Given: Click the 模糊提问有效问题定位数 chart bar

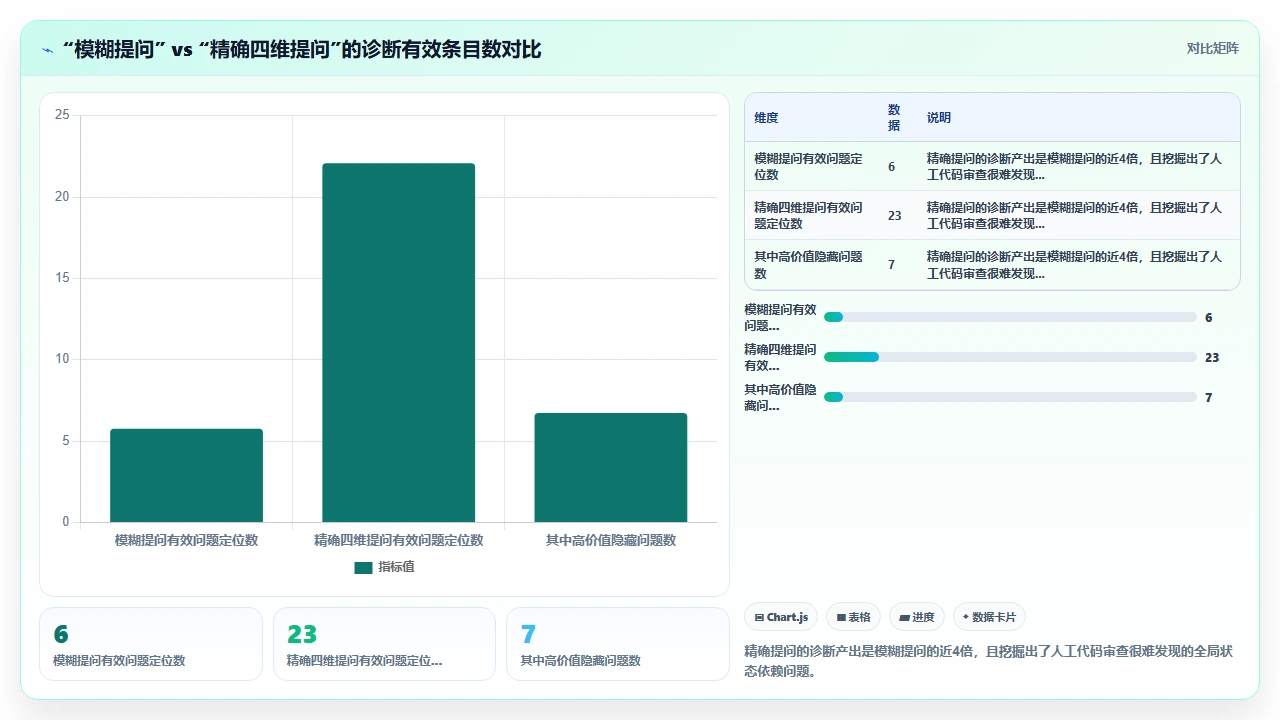Looking at the screenshot, I should tap(186, 475).
